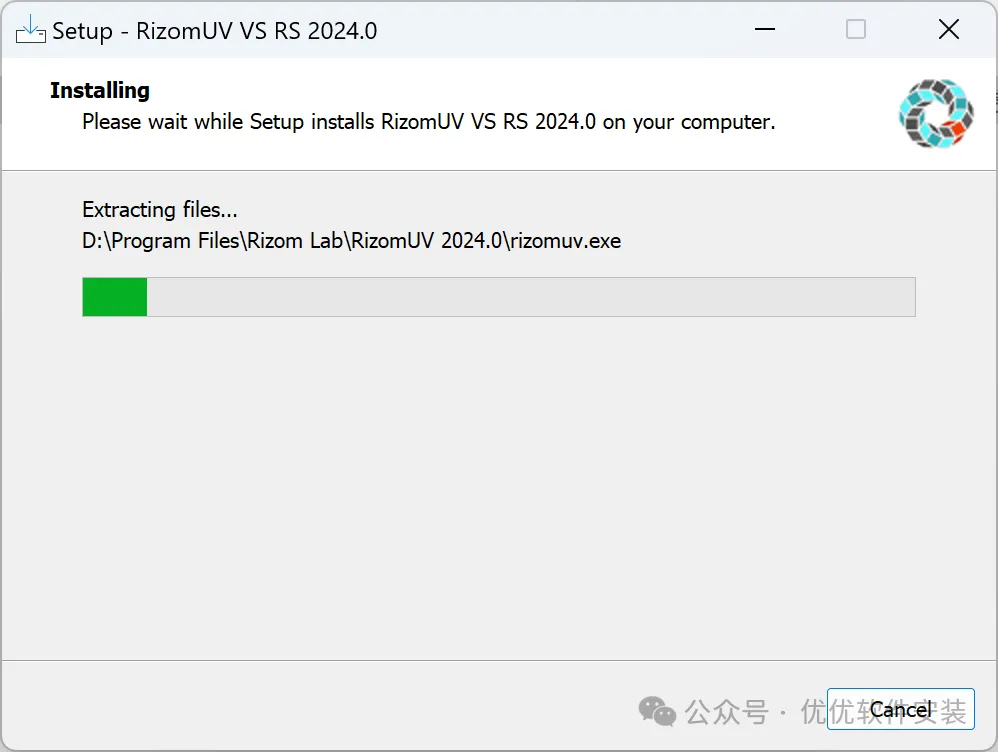
Task: Click the setup installer icon in title bar
Action: coord(31,29)
